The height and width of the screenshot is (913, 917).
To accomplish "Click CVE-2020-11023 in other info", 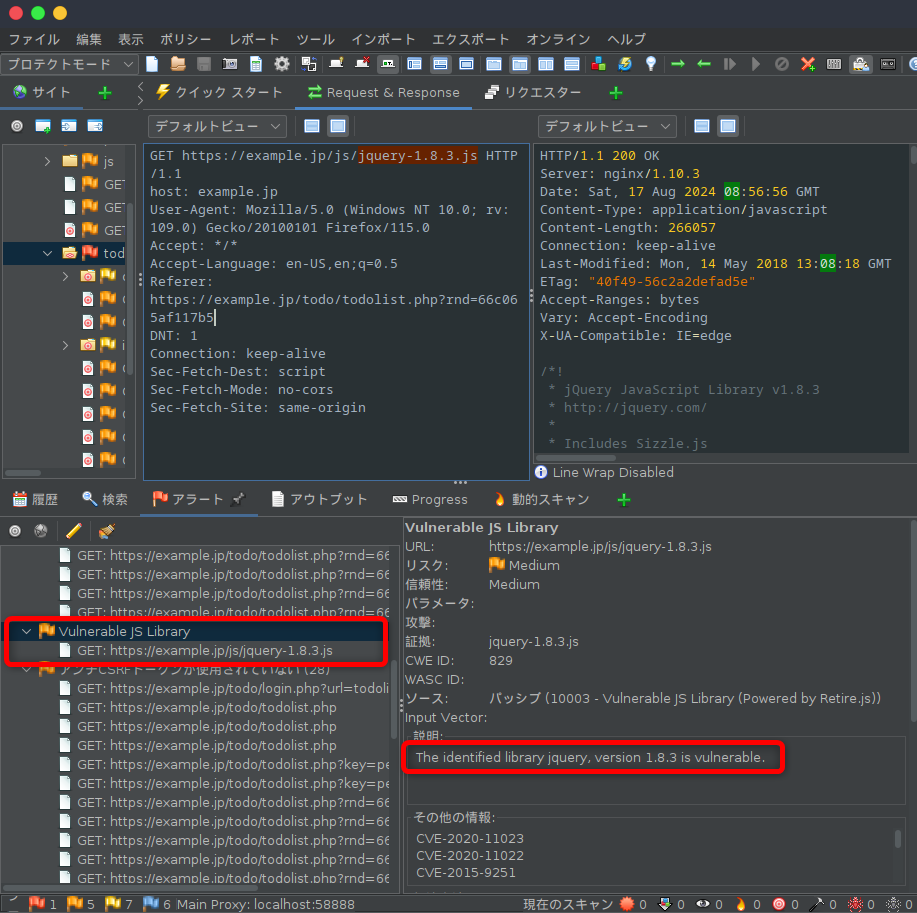I will [x=470, y=838].
